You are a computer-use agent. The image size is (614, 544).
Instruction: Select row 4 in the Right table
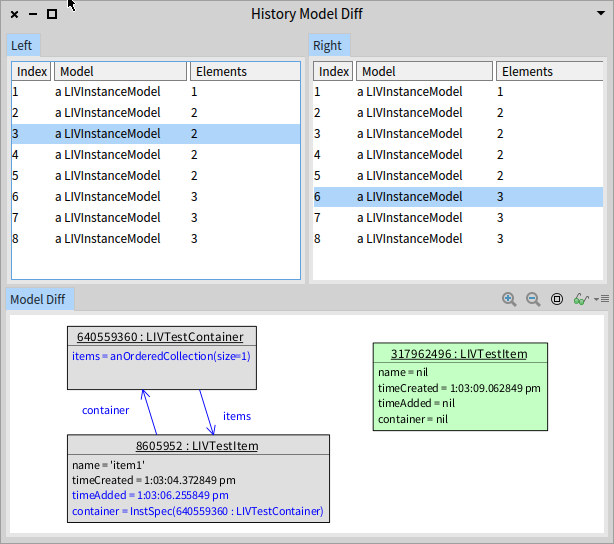pos(458,155)
